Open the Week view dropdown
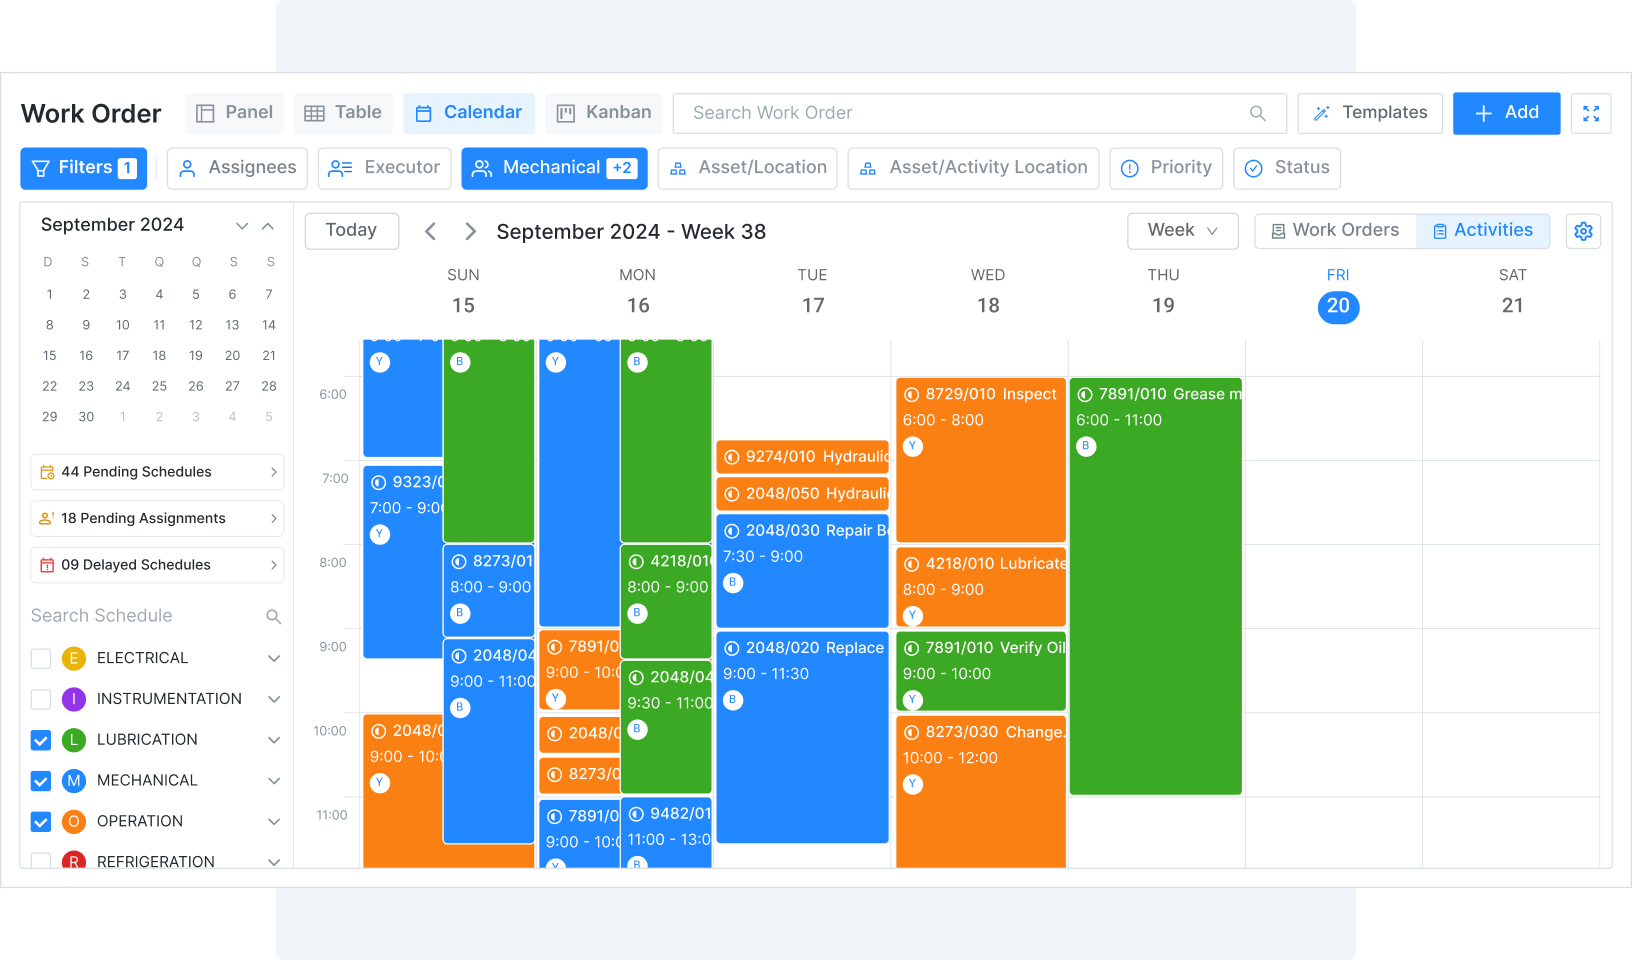The image size is (1632, 960). tap(1182, 231)
